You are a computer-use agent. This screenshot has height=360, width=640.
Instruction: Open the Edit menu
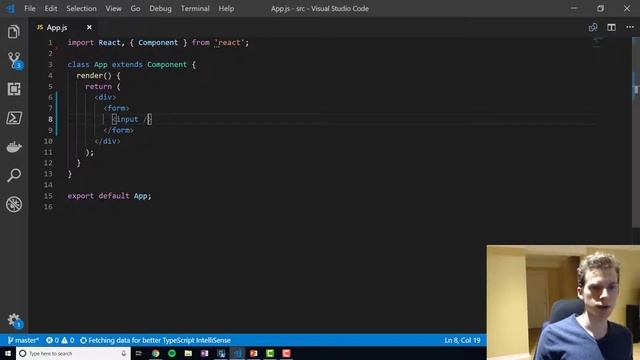[51, 9]
